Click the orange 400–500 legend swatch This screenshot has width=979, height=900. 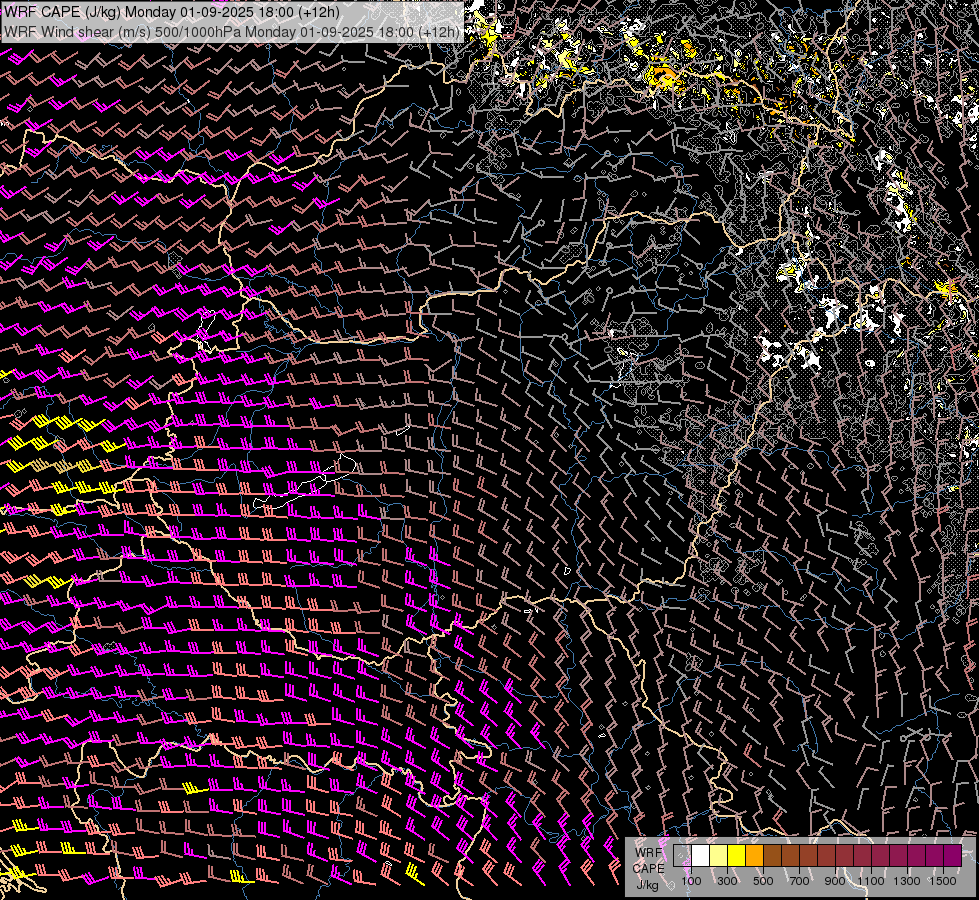click(755, 856)
